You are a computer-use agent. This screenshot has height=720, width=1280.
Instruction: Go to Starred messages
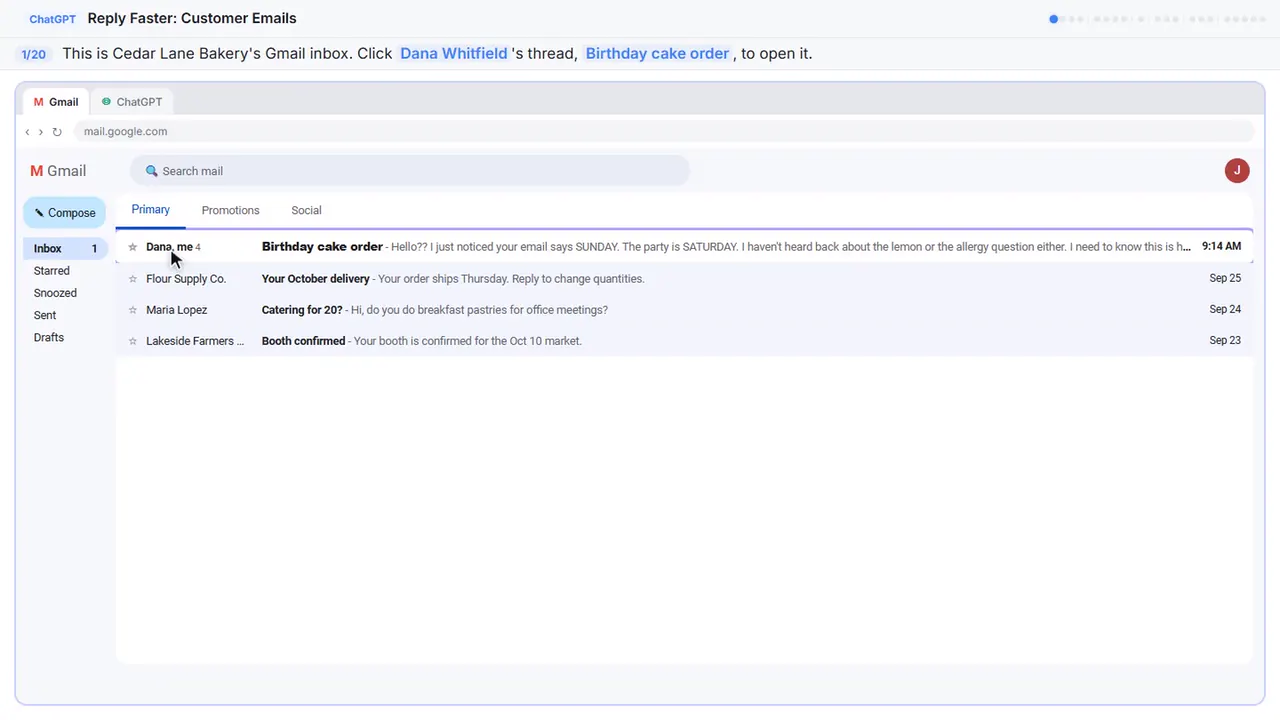point(52,271)
